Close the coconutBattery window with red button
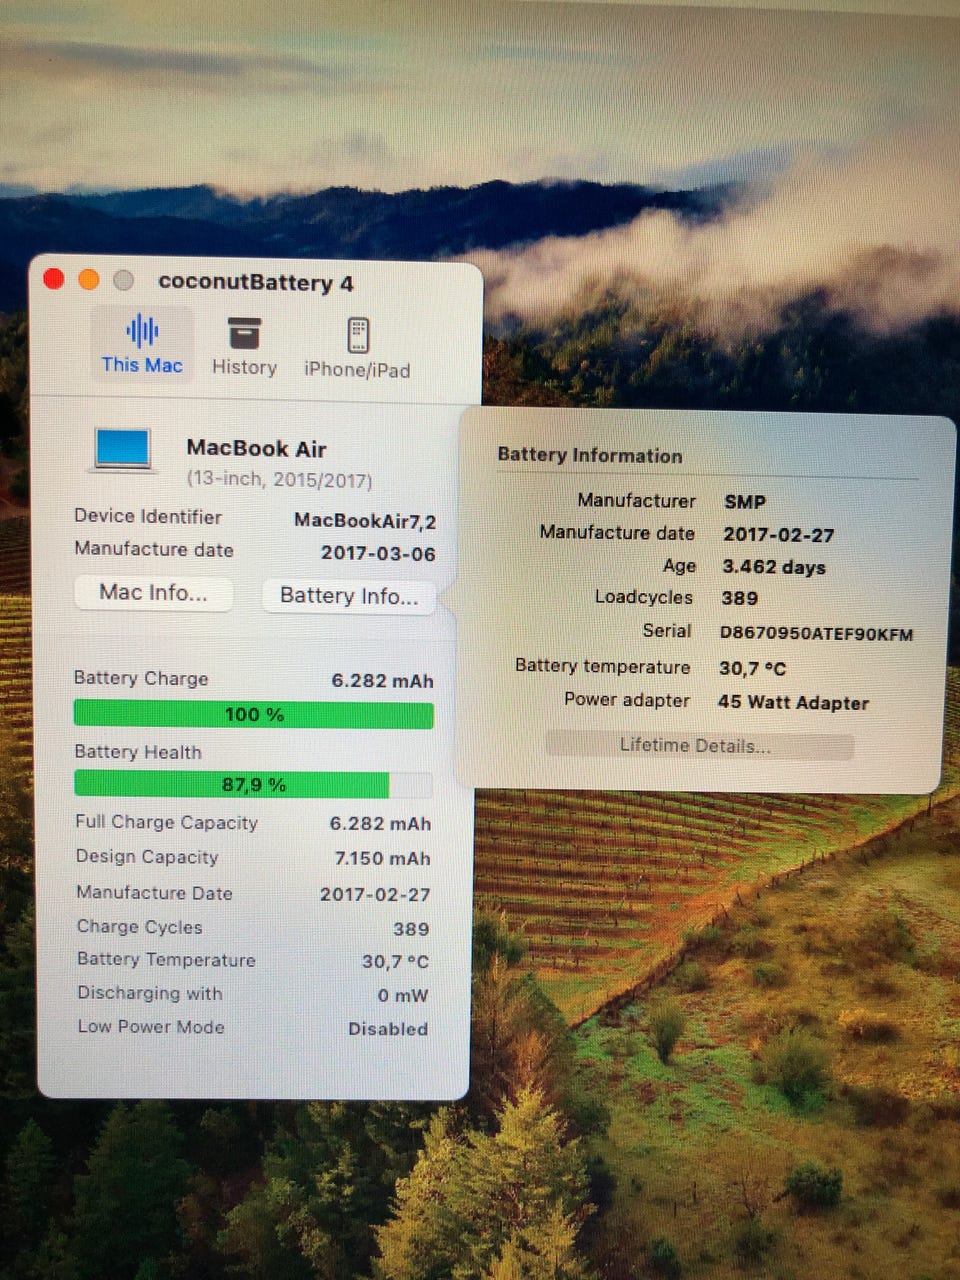Screen dimensions: 960x1280 click(x=54, y=279)
